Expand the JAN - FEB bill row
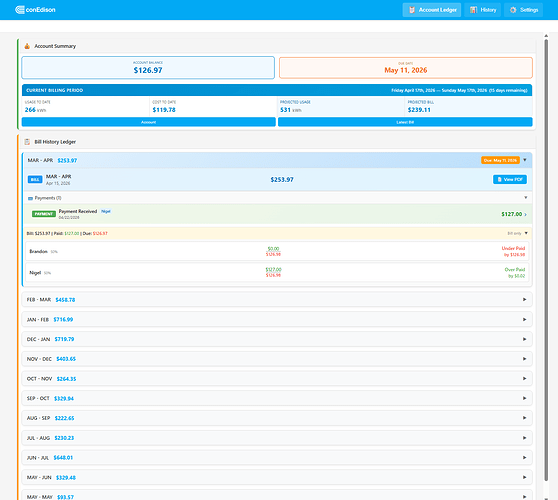The image size is (558, 500). [x=277, y=320]
